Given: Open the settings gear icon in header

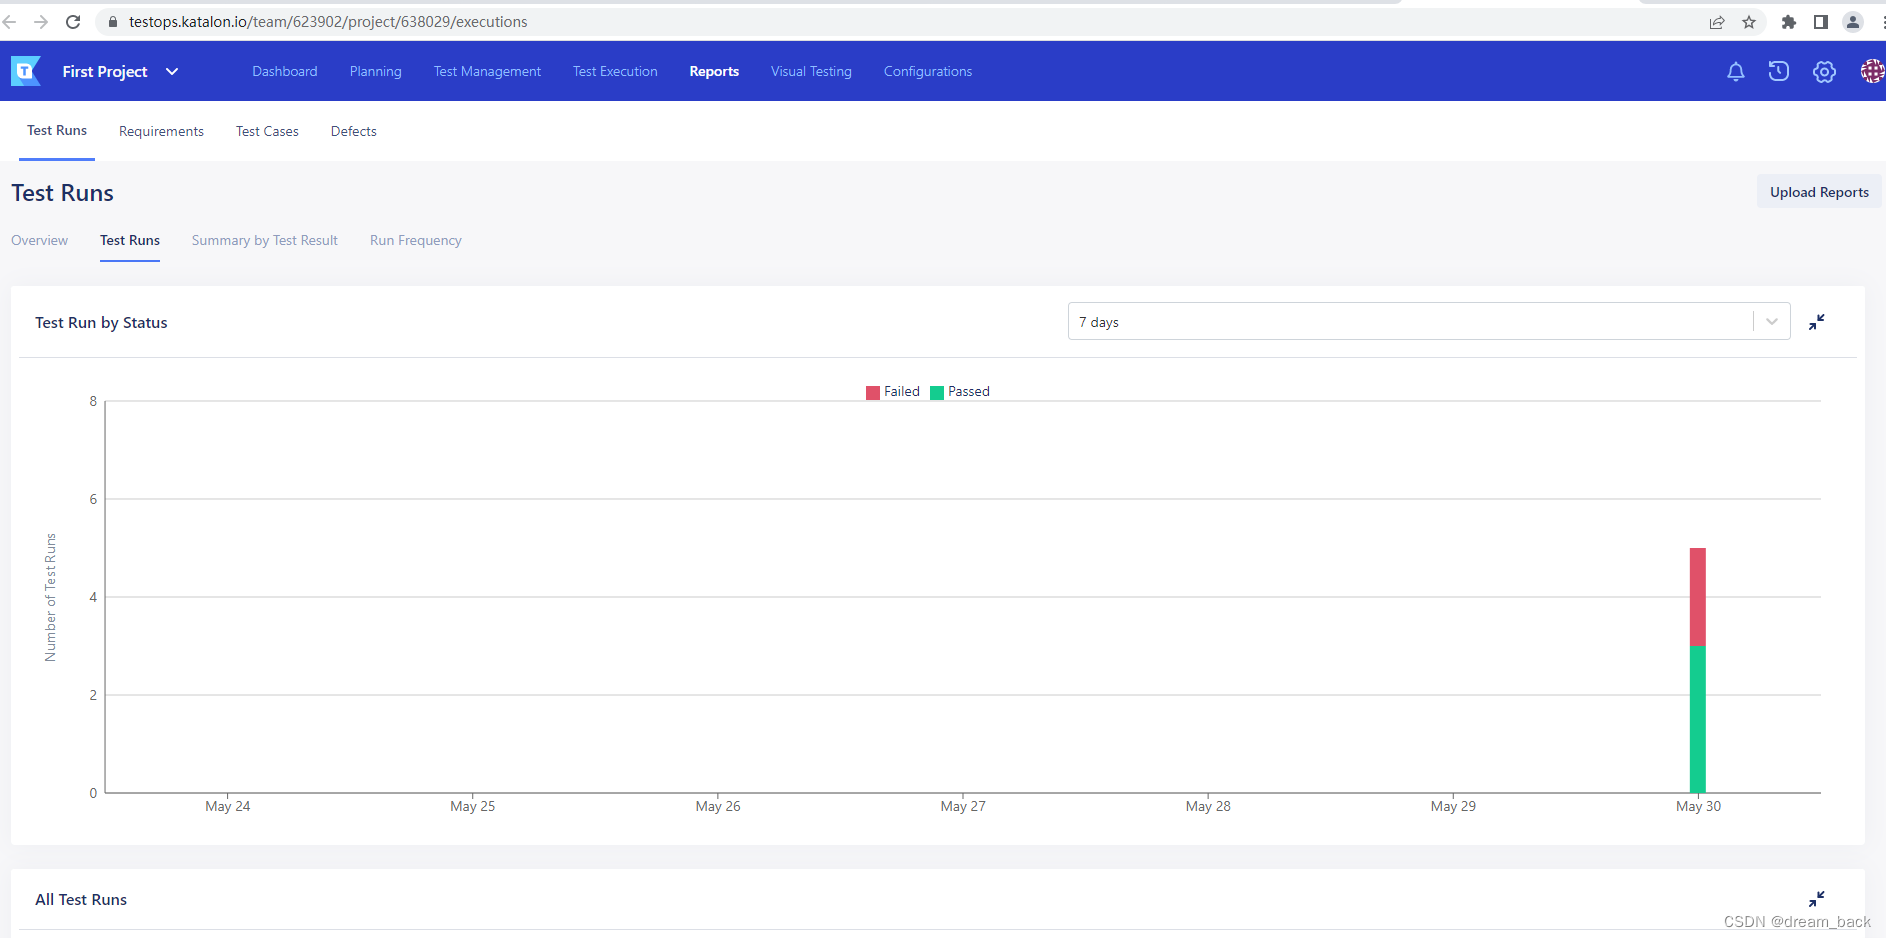Looking at the screenshot, I should [x=1824, y=71].
